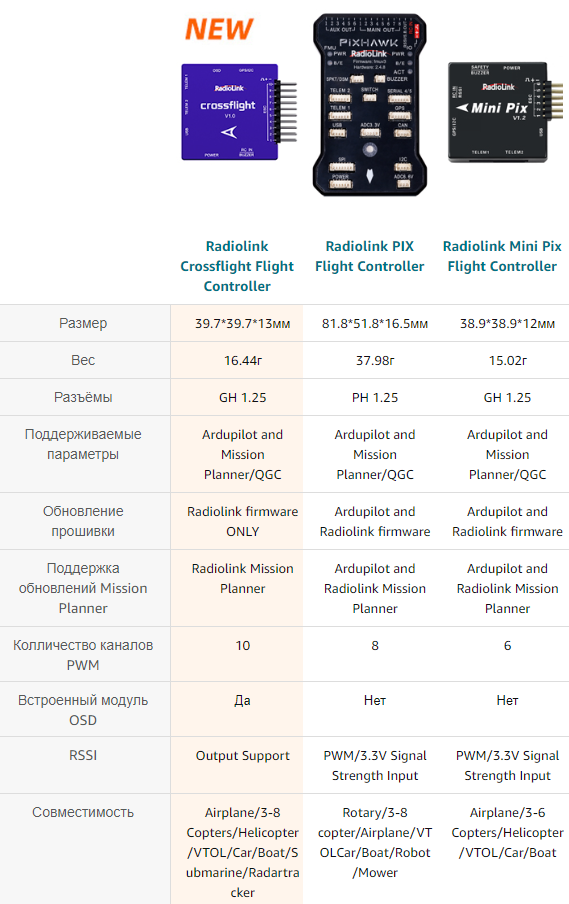Click the Совместимость row label

(83, 812)
